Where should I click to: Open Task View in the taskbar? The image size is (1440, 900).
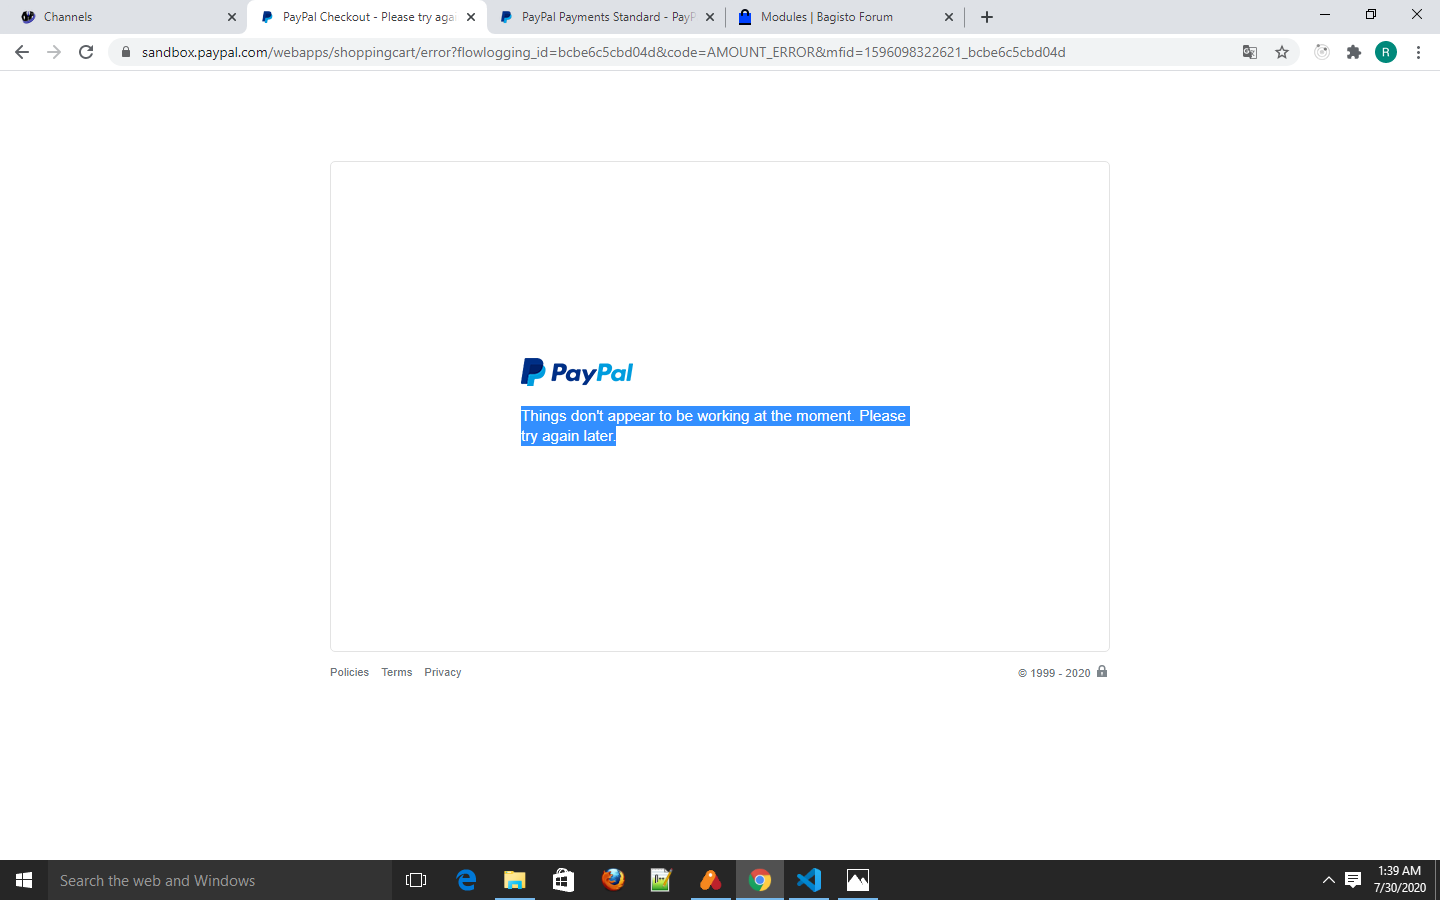(416, 880)
